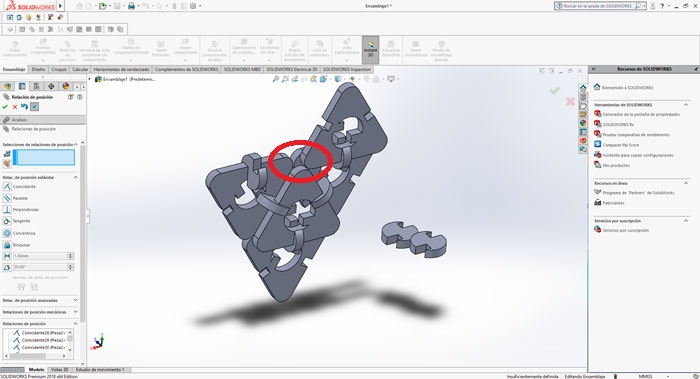Switch to the DisplayManager tab
Screen dimensions: 700x379
pyautogui.click(x=66, y=86)
